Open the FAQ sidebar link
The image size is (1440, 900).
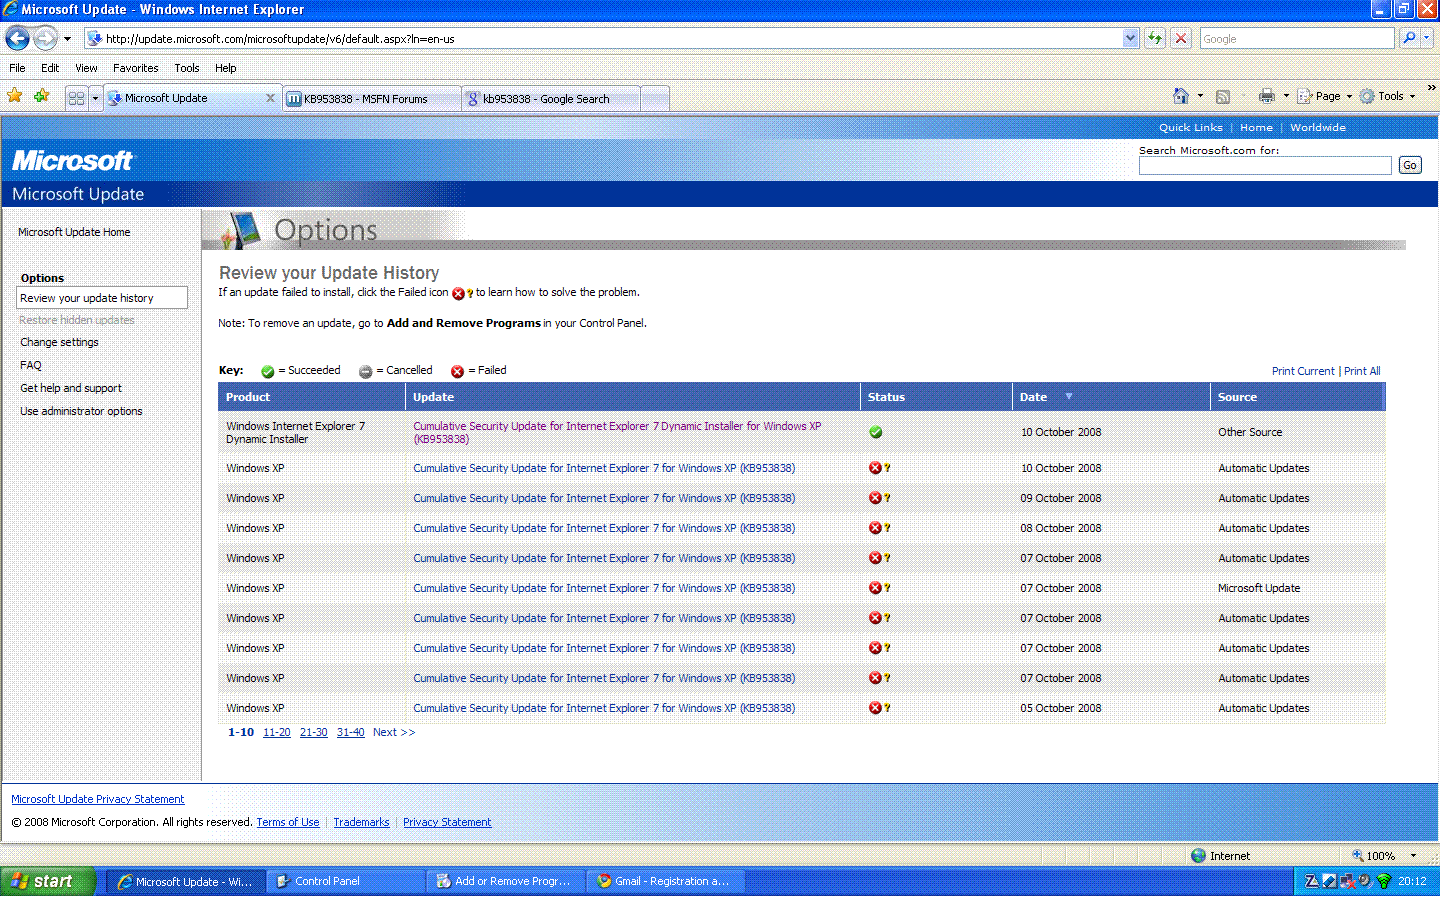31,365
